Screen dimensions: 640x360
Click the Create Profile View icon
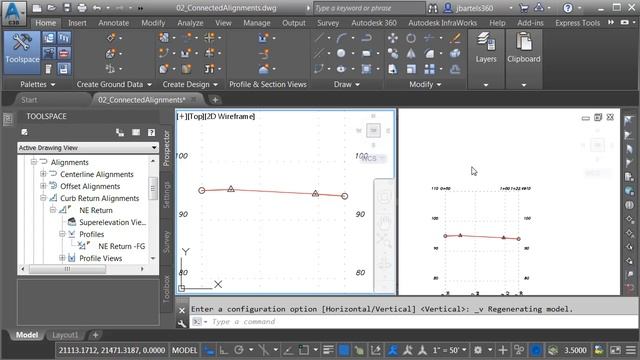tap(264, 38)
